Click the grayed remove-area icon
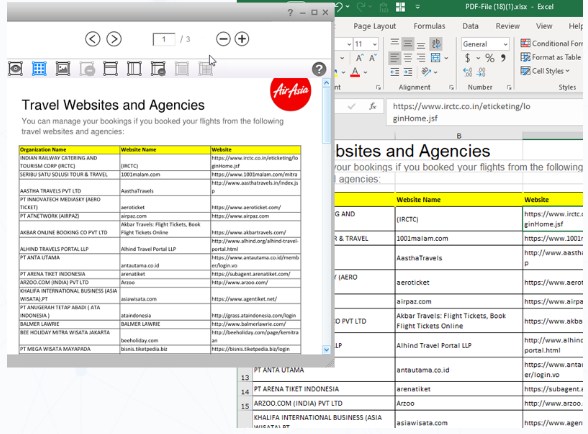 coord(87,69)
